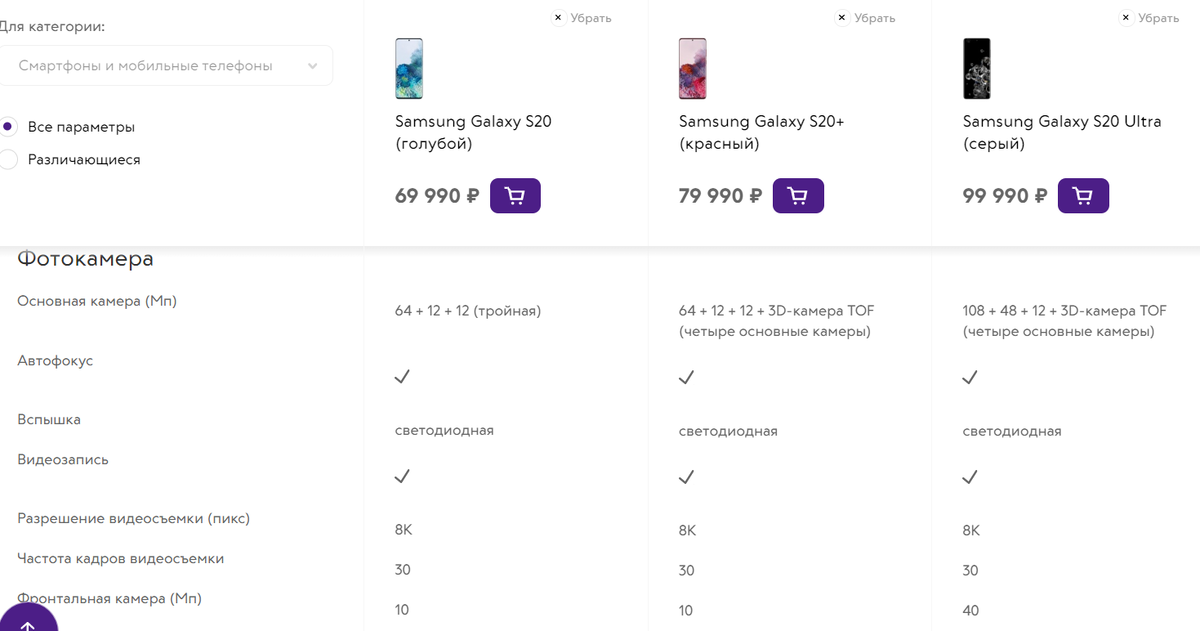Select the 'Все параметры' radio option
1200x631 pixels.
coord(9,127)
